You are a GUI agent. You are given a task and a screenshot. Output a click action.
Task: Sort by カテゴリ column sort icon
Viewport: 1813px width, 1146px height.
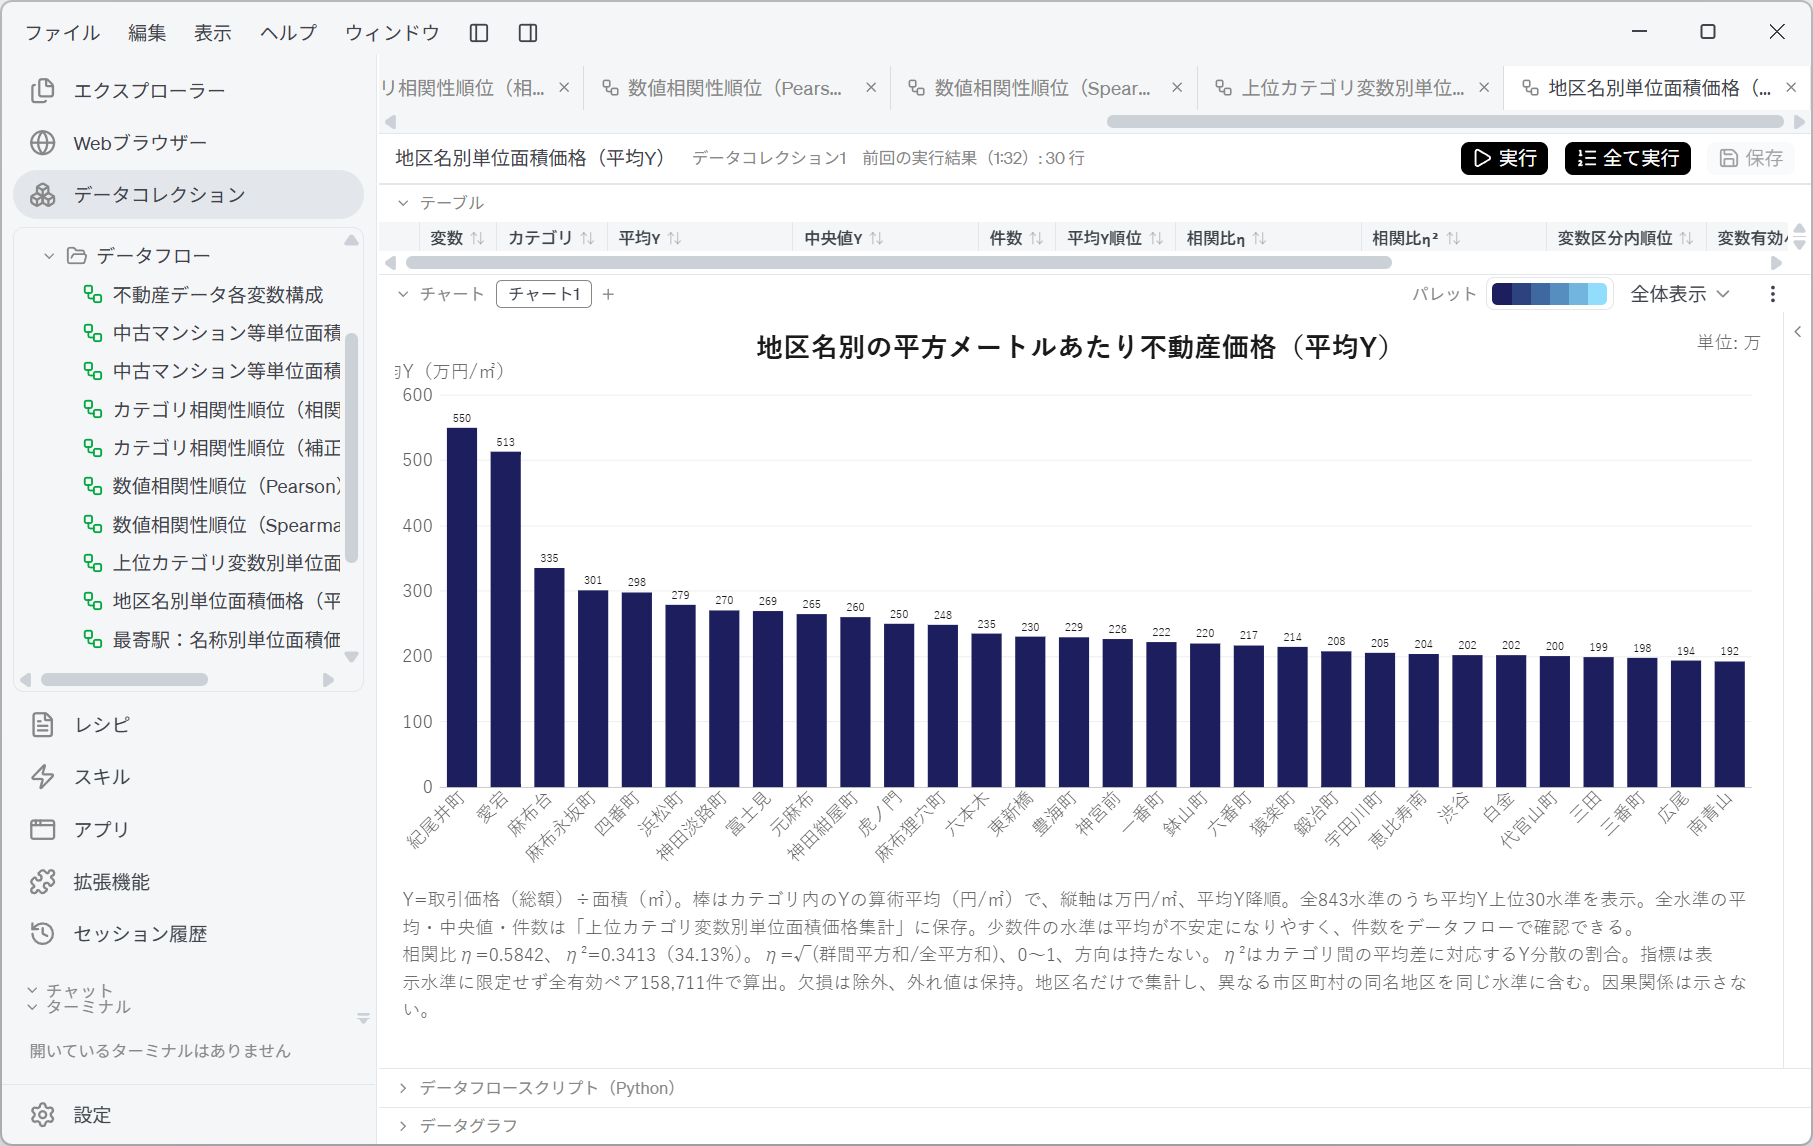587,238
